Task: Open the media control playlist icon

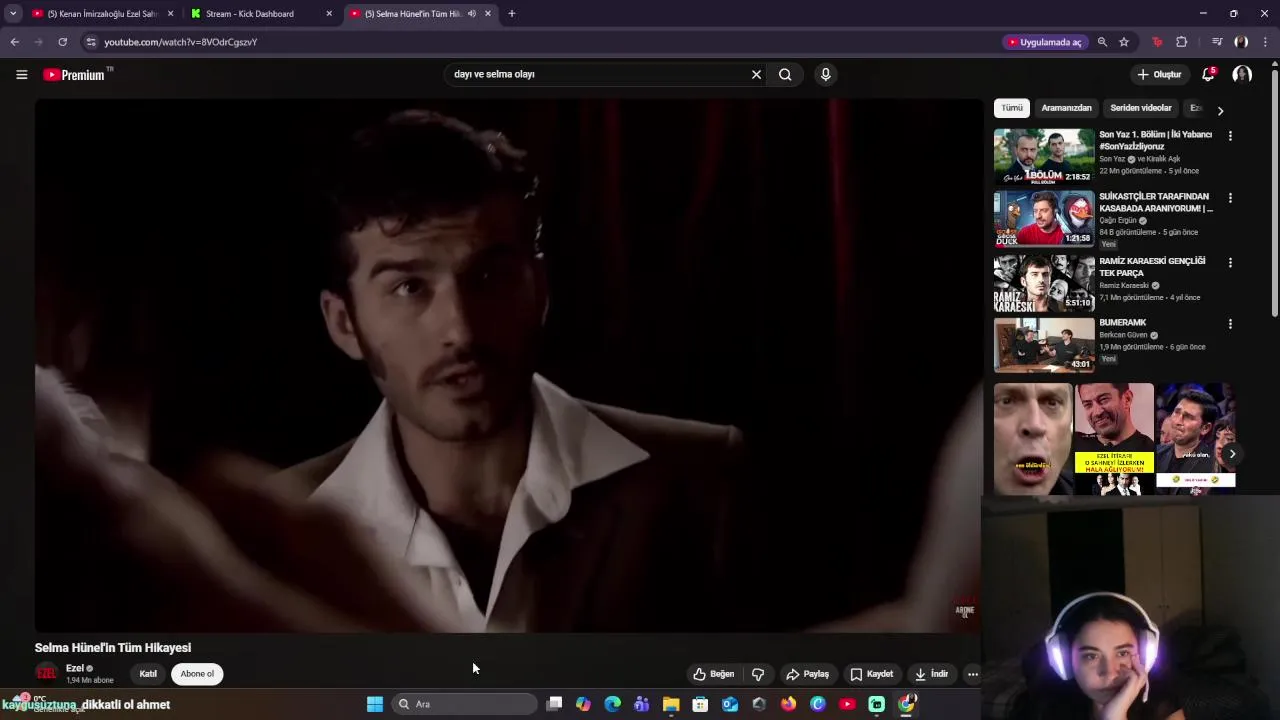Action: coord(1217,42)
